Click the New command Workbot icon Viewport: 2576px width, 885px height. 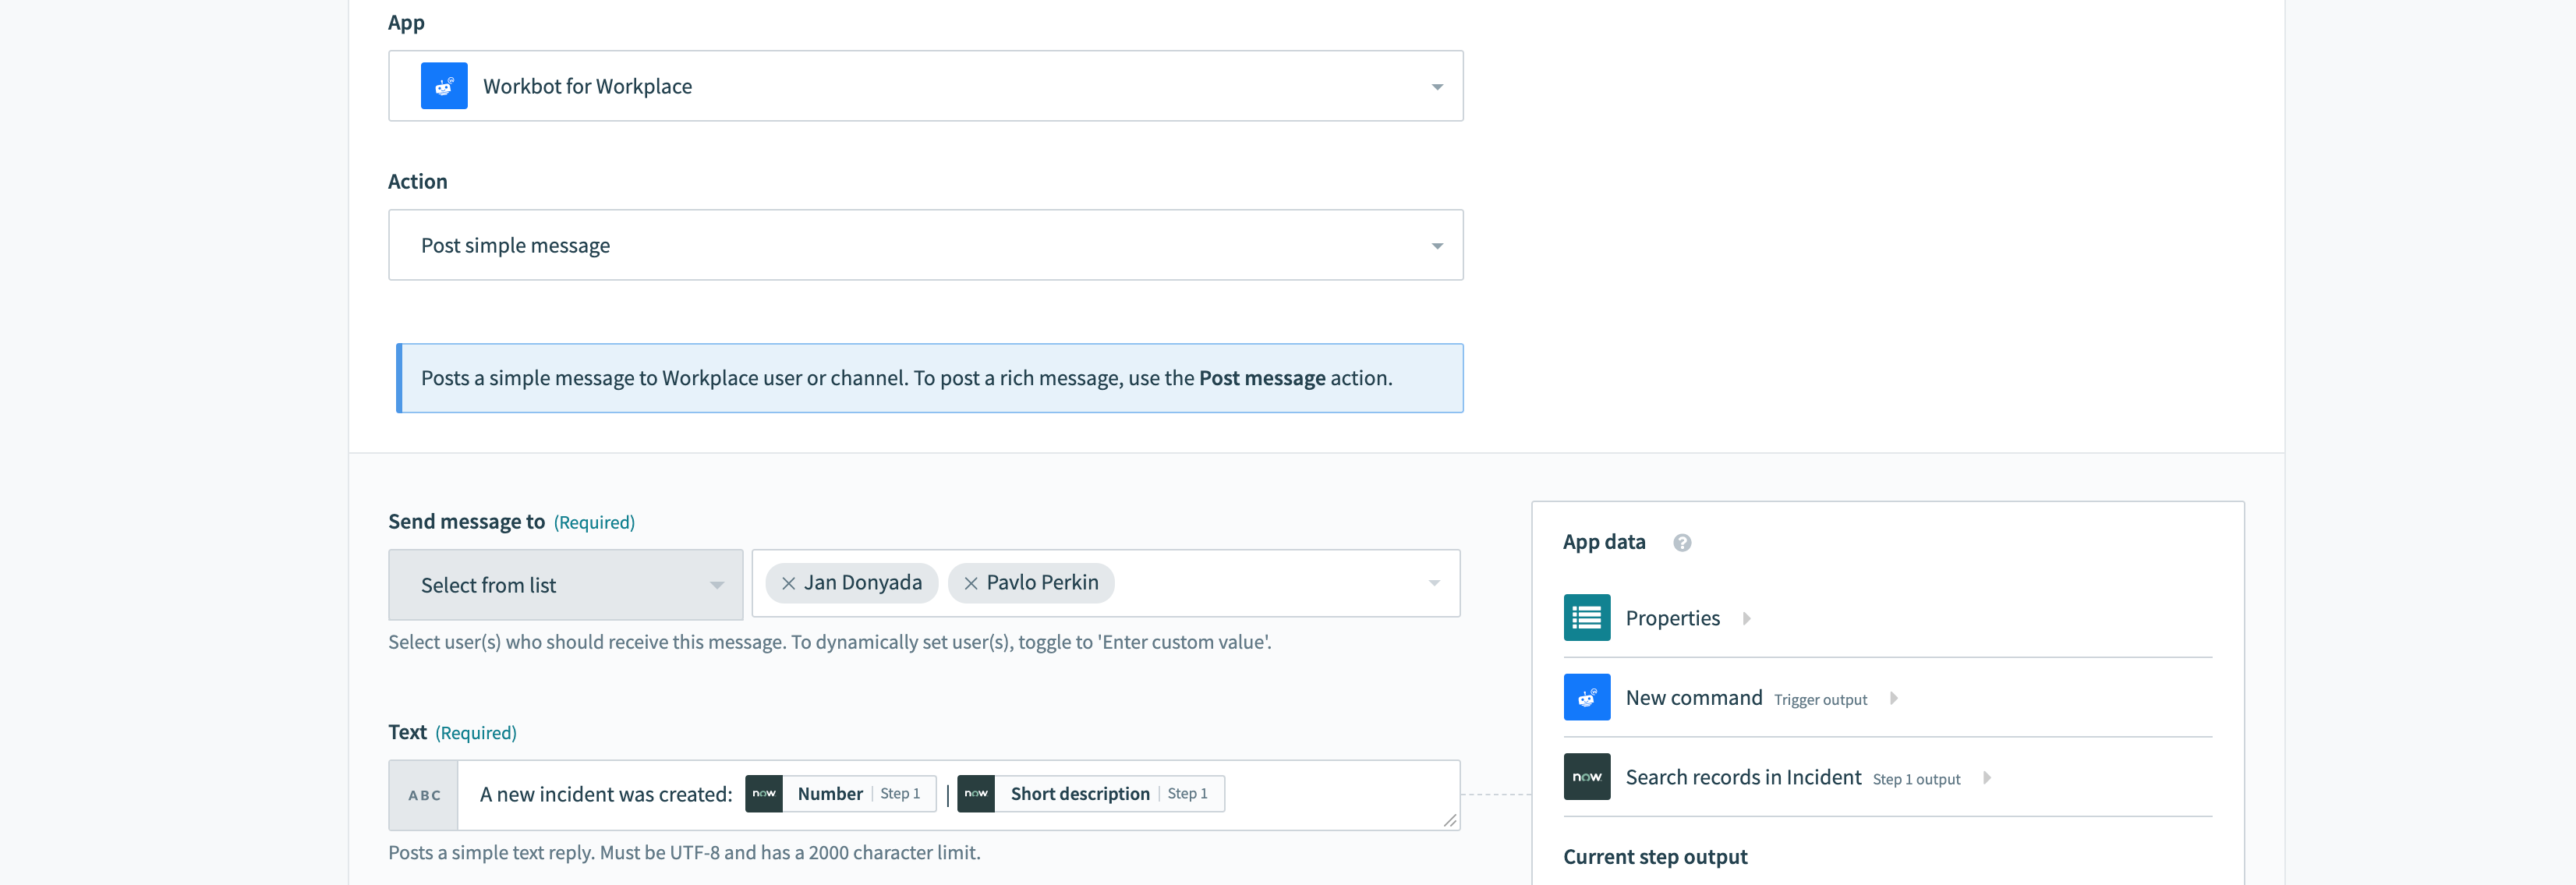pos(1587,696)
